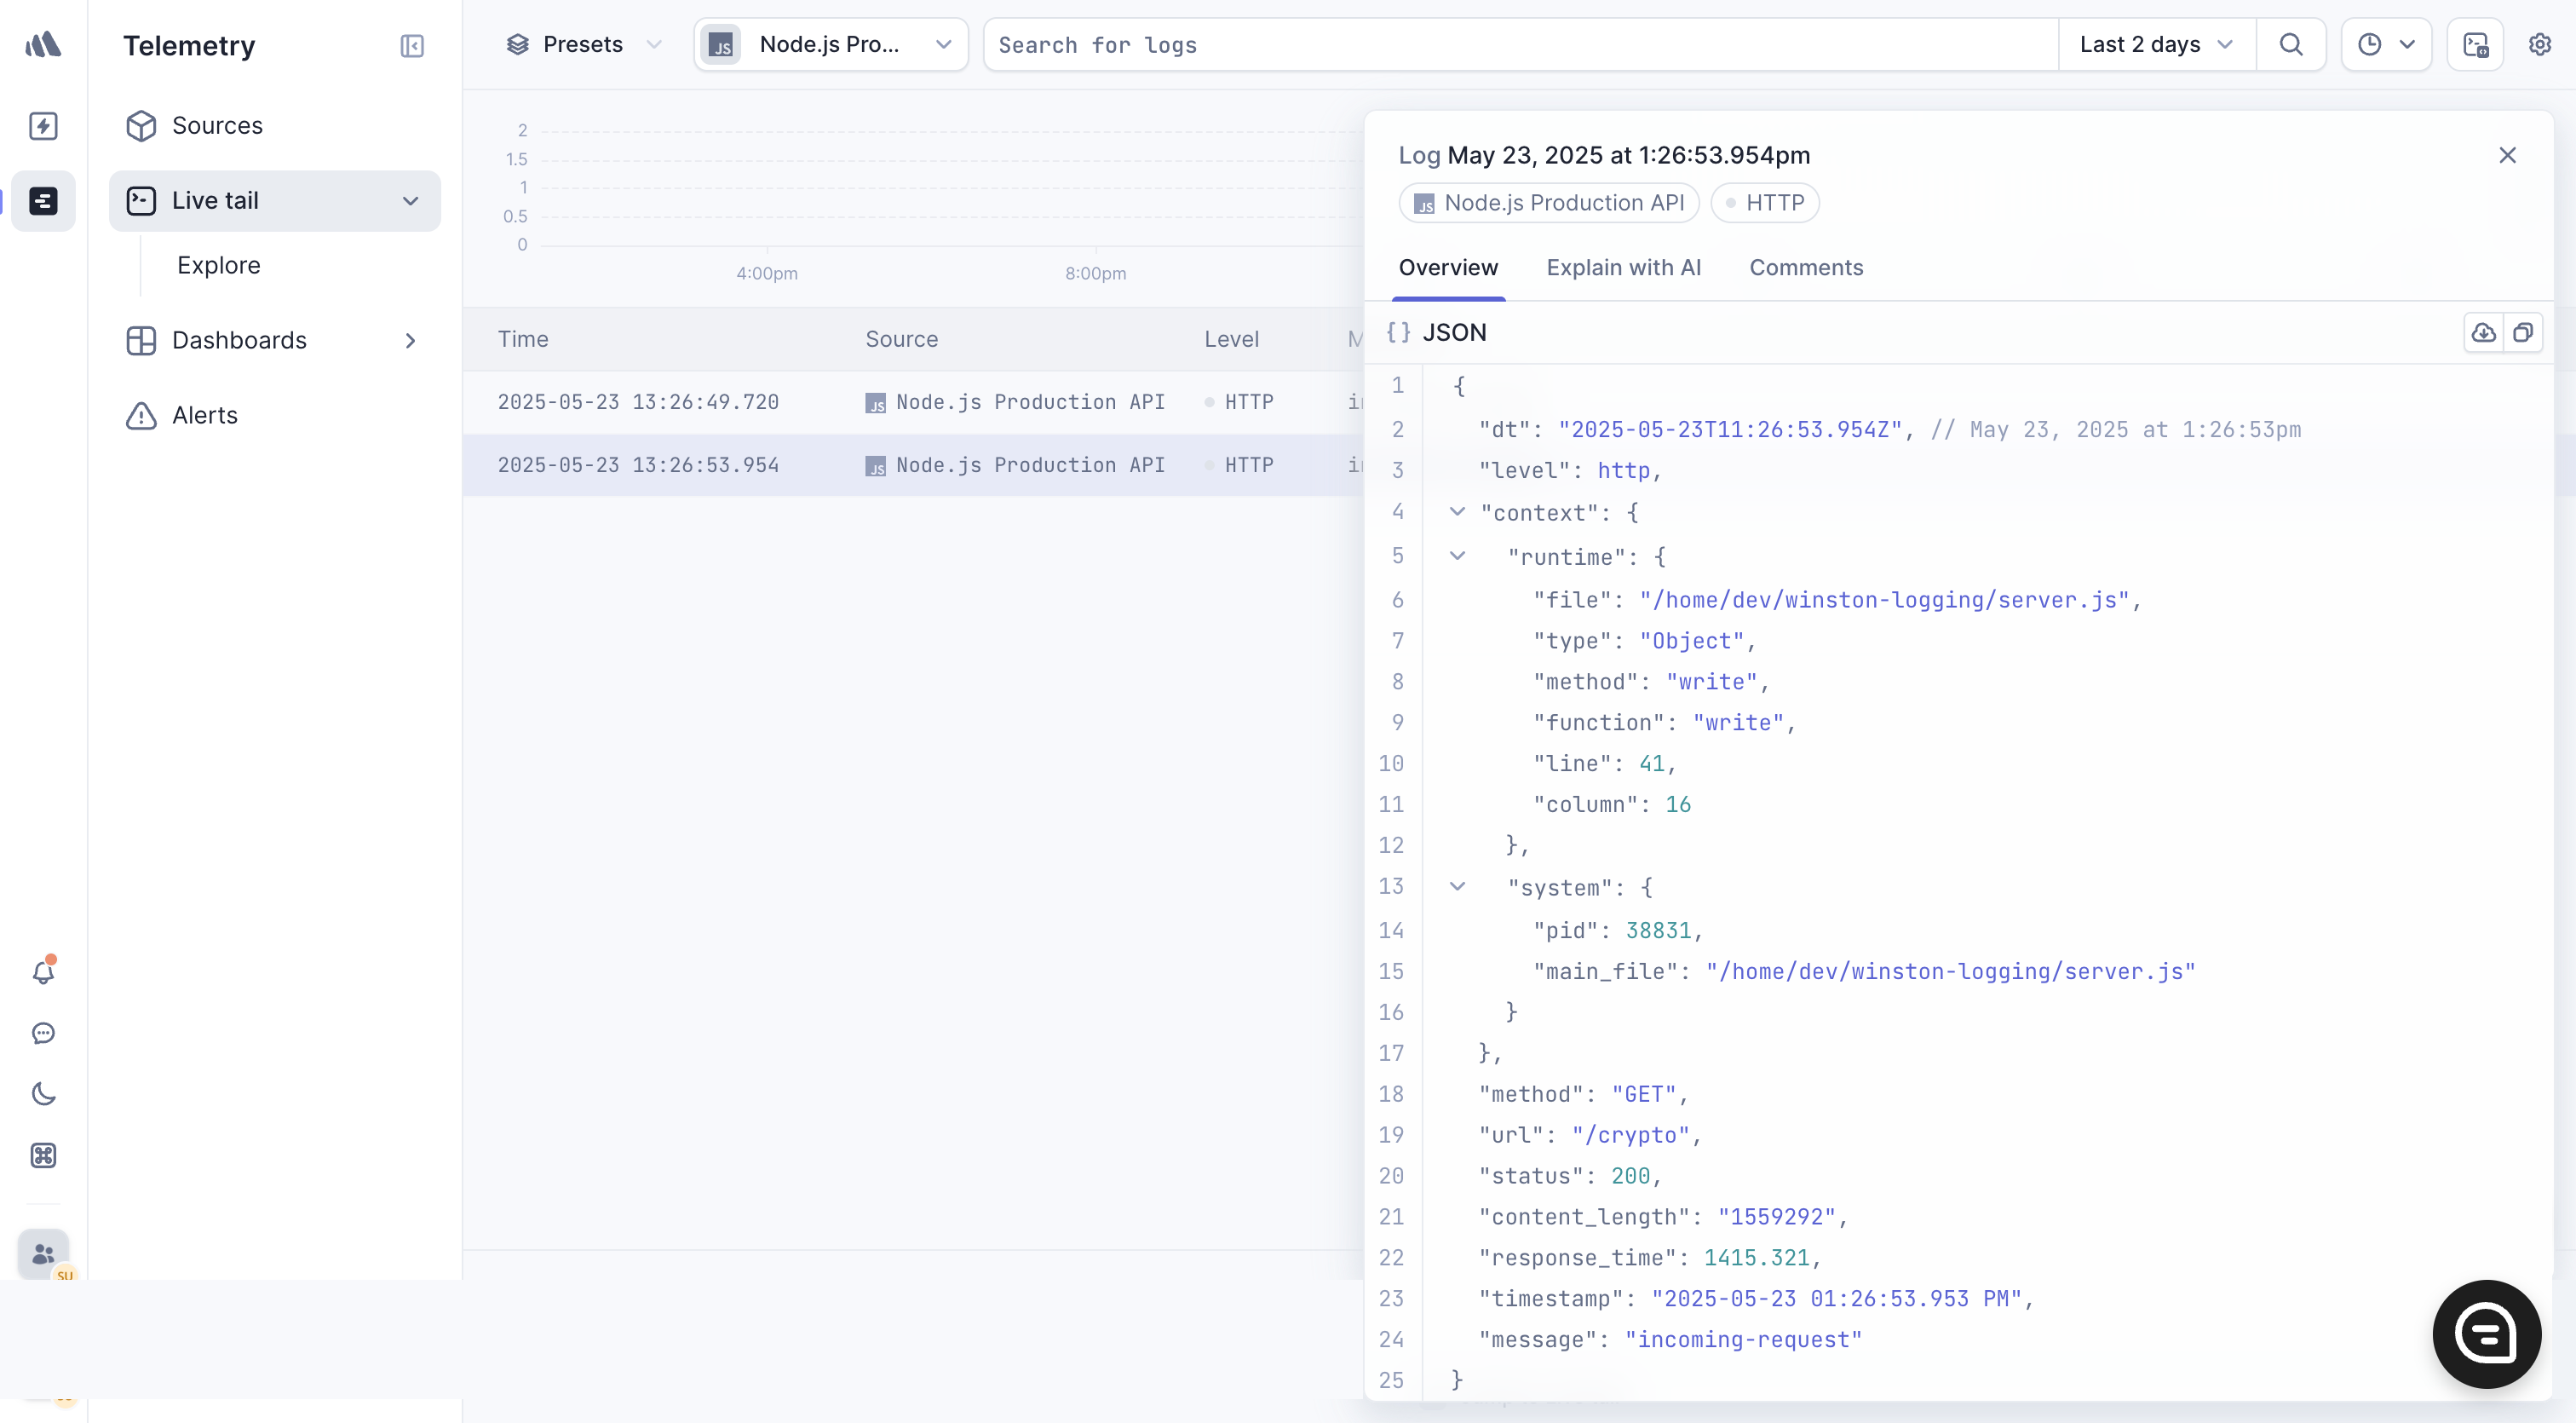Open the query terminal icon next to settings
This screenshot has width=2576, height=1423.
point(2476,44)
